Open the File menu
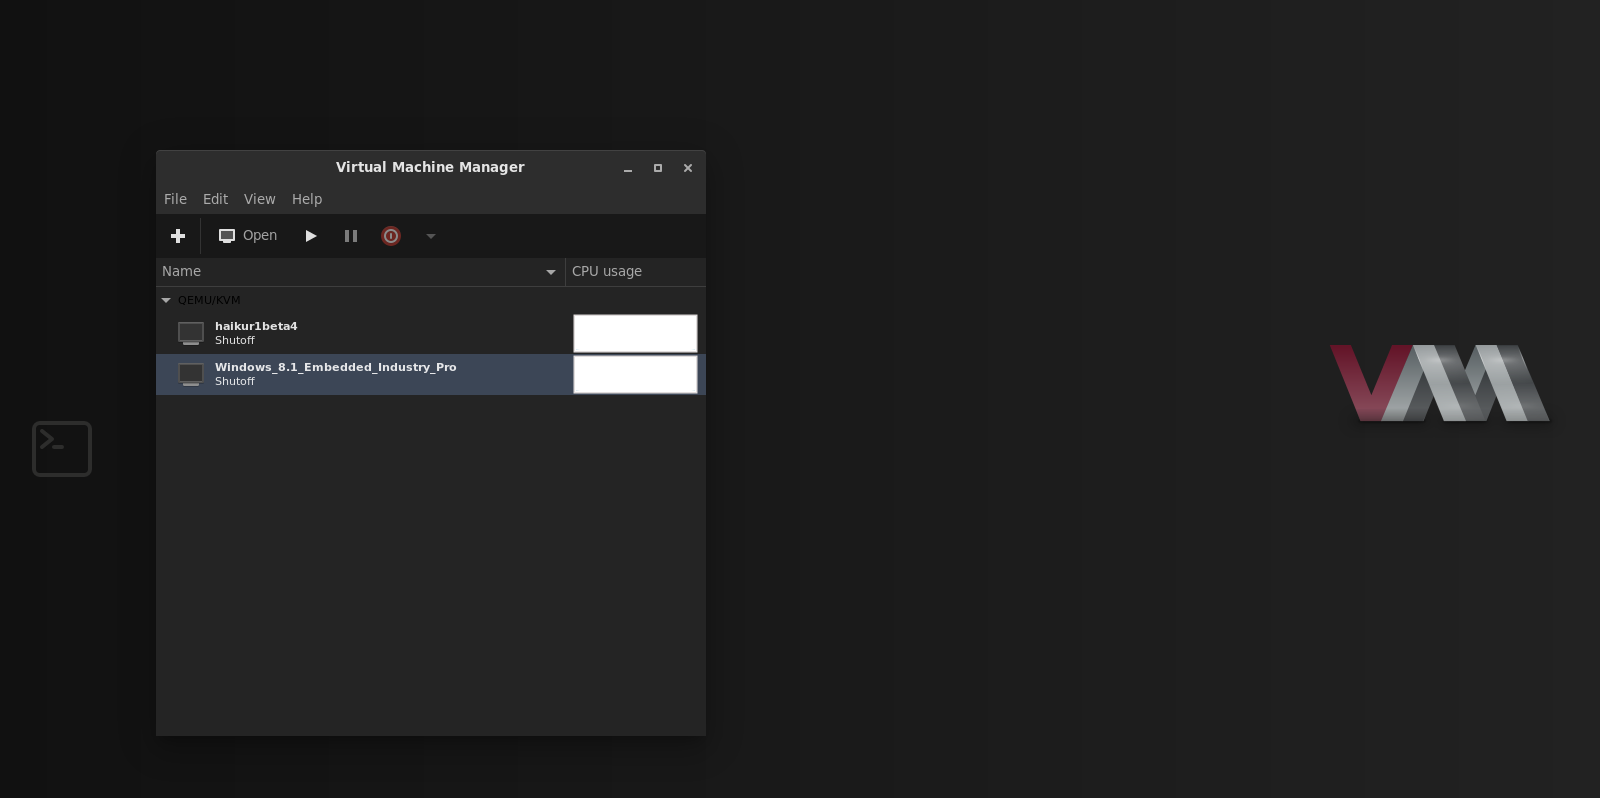Screen dimensions: 1600x798 (175, 199)
